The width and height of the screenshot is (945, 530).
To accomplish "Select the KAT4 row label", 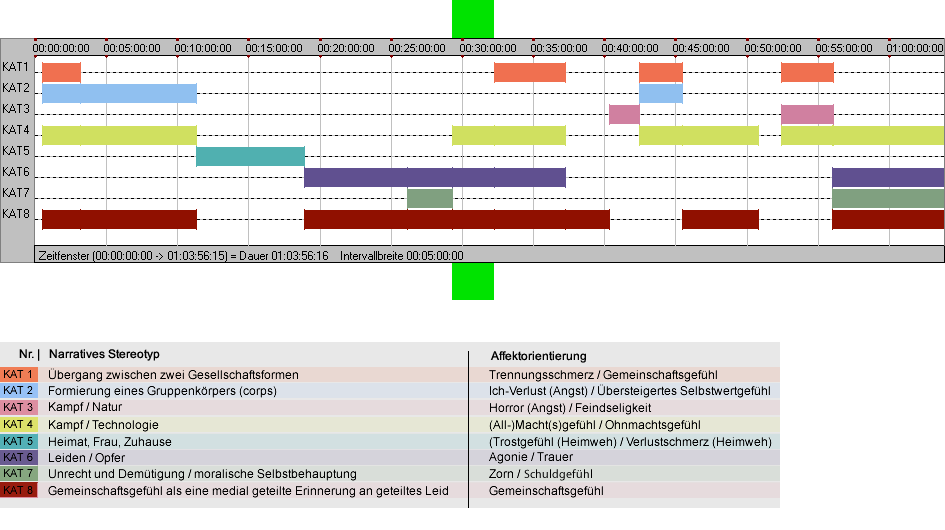I will (16, 130).
